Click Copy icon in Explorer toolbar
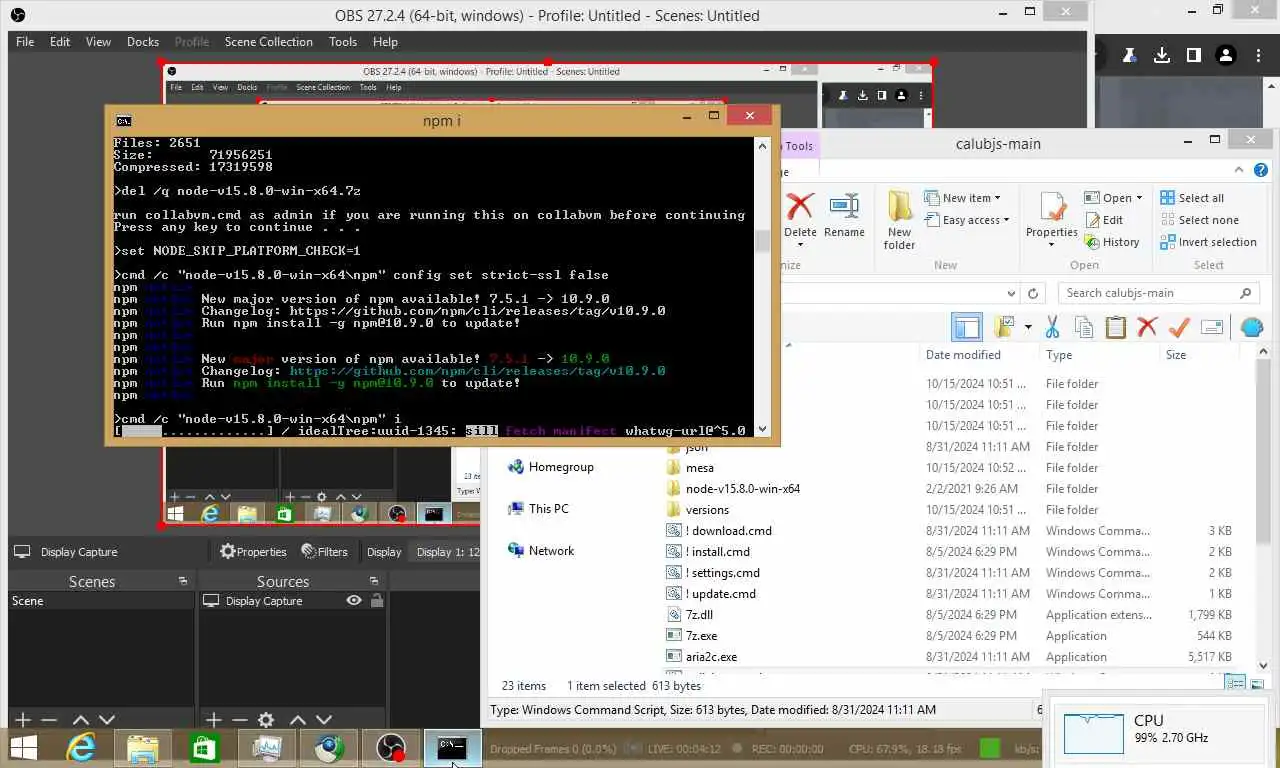The image size is (1280, 768). point(1084,327)
